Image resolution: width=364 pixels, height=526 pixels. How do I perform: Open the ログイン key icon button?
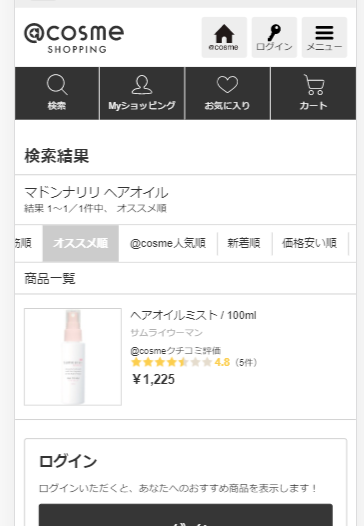click(x=274, y=37)
